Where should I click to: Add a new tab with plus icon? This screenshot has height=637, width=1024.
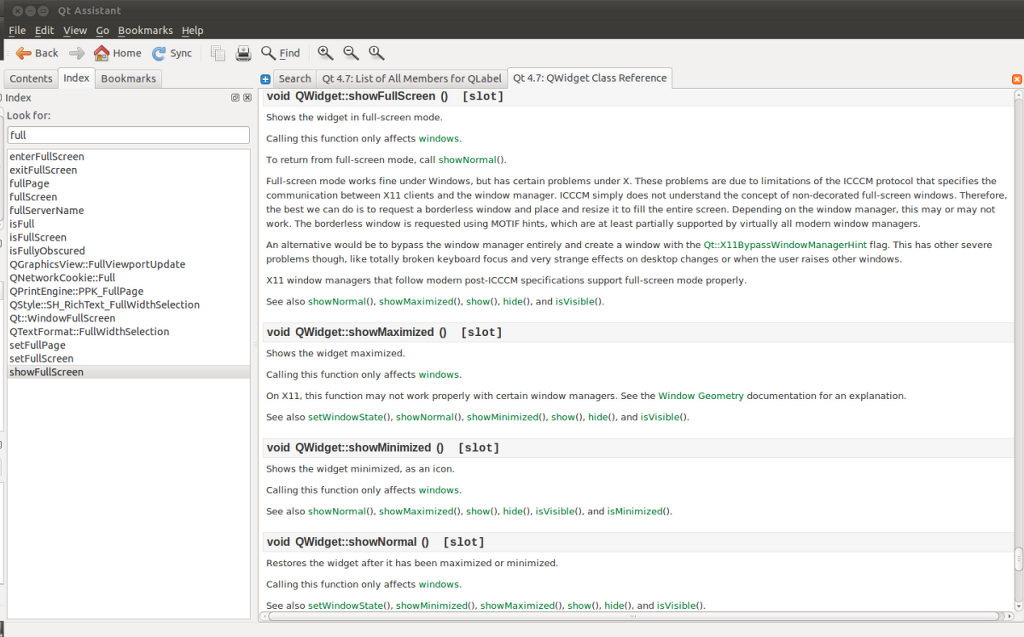265,79
